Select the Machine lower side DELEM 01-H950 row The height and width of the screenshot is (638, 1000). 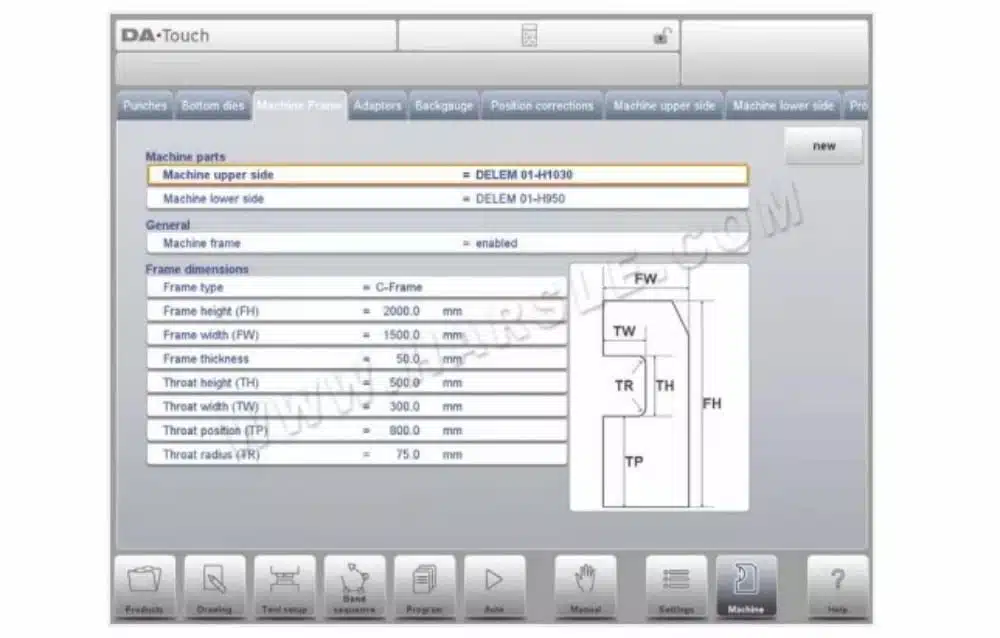click(448, 198)
